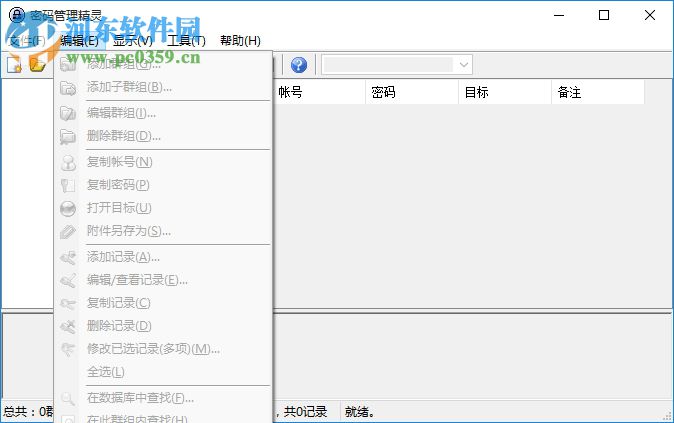Maximize the 密码管理精灵 window
Screen dimensions: 674x423
coord(604,15)
